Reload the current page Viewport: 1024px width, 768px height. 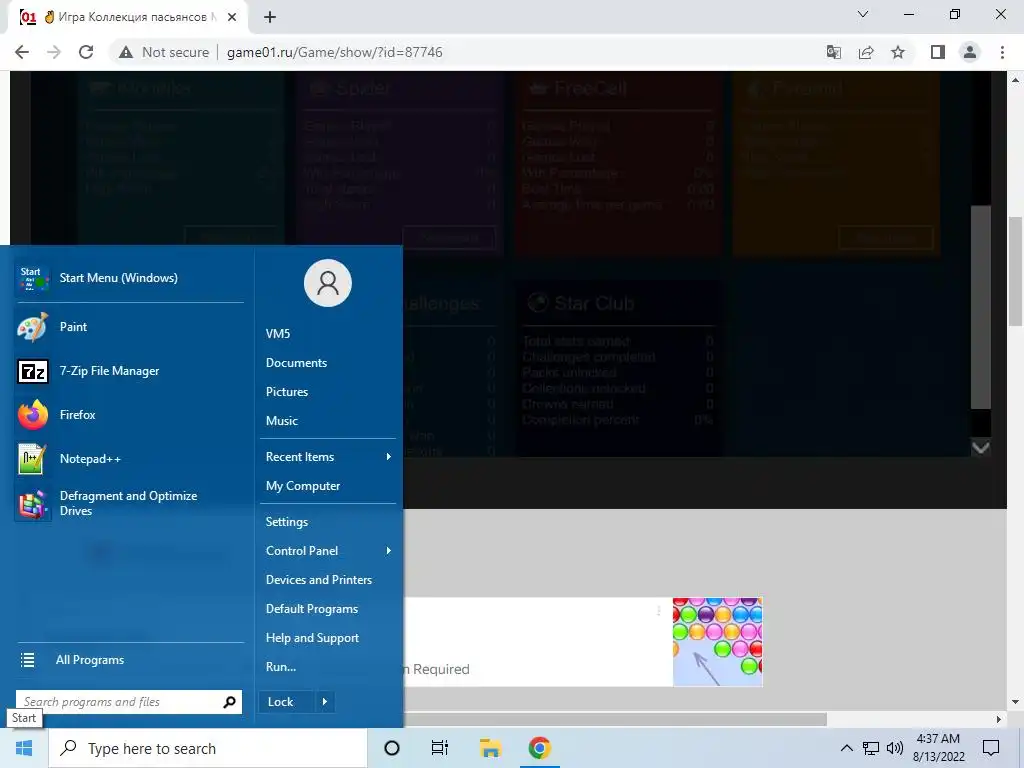[x=86, y=52]
